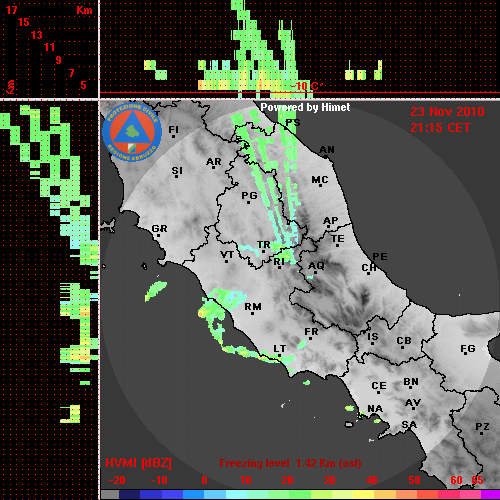Click the '30' value on dBZ scale
This screenshot has height=500, width=500.
pos(329,480)
